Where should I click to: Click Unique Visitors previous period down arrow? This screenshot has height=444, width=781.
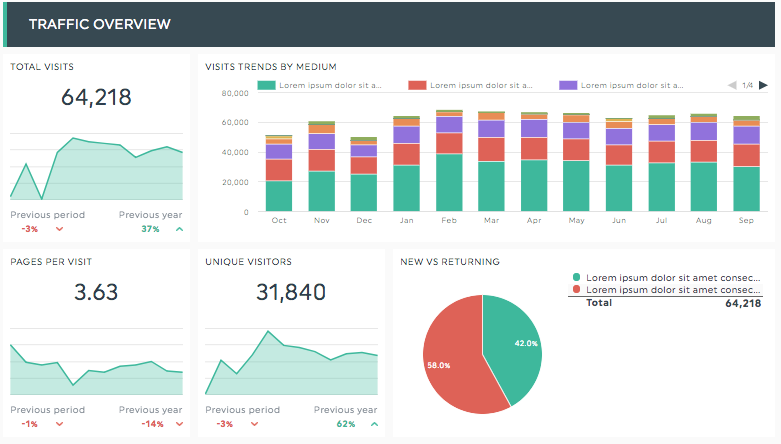255,424
